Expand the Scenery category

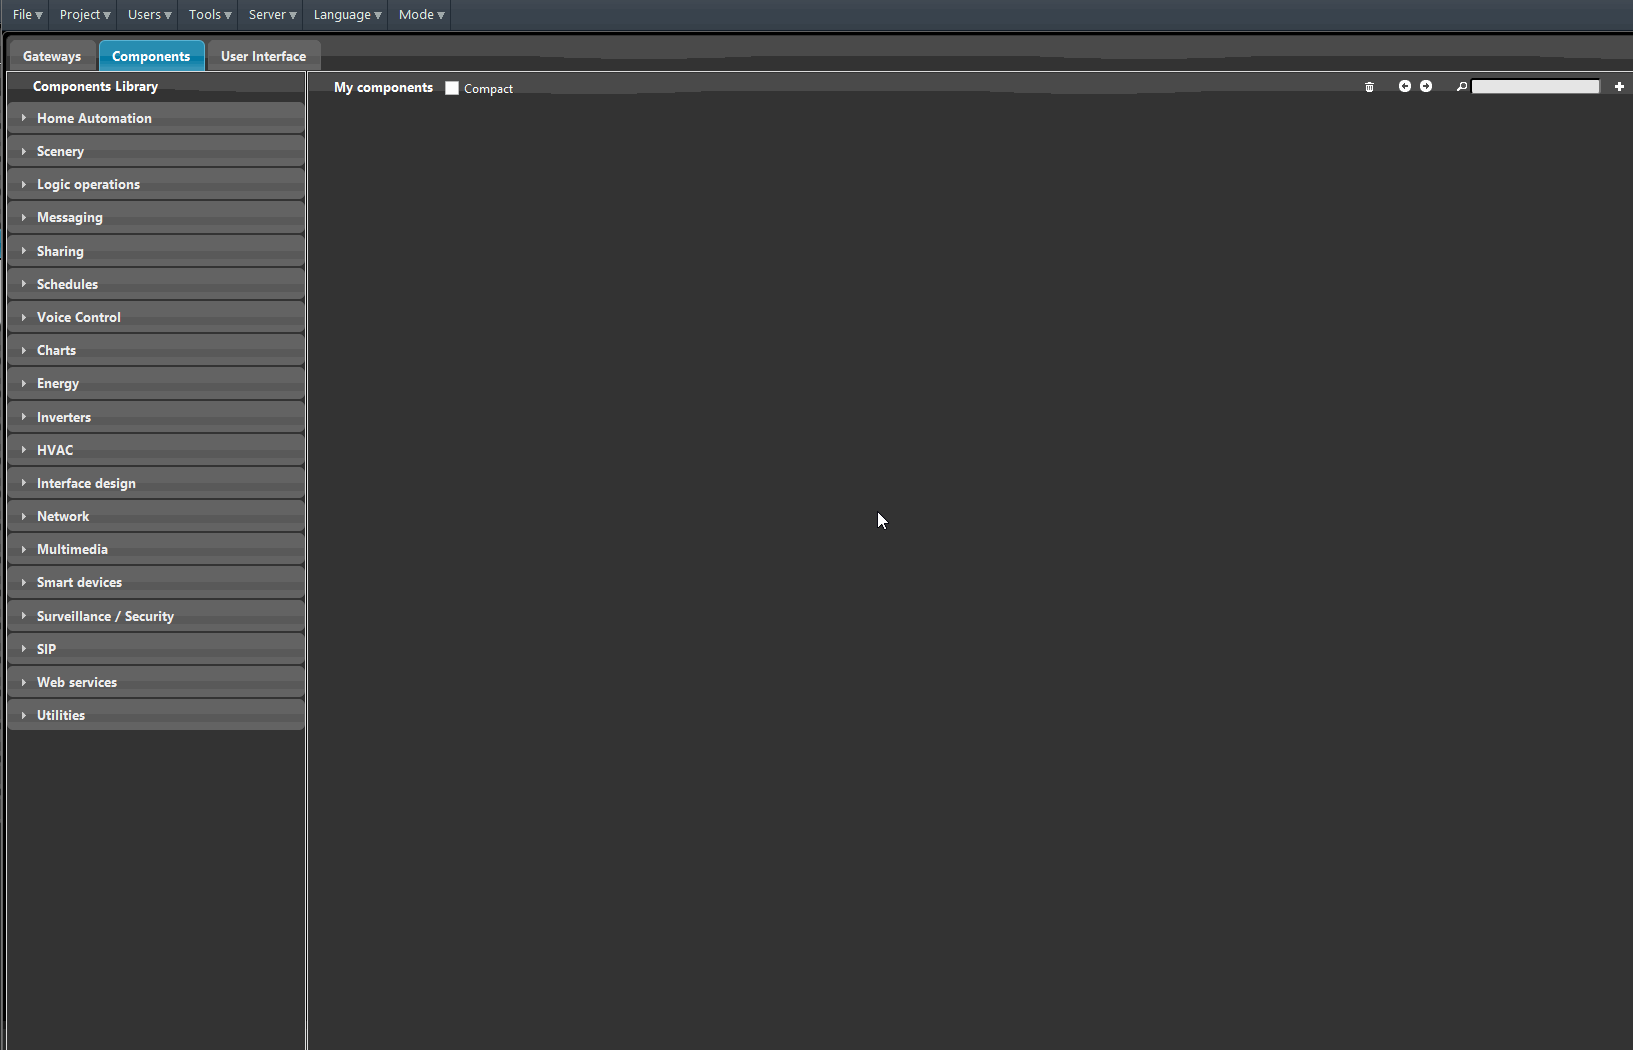pos(156,151)
